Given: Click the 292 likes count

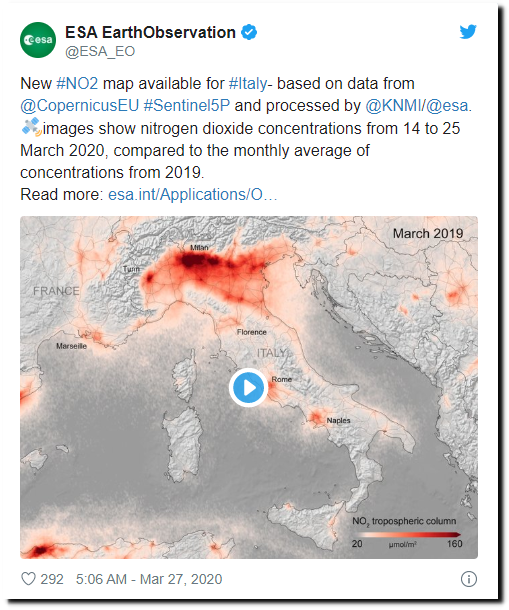Looking at the screenshot, I should (x=52, y=579).
